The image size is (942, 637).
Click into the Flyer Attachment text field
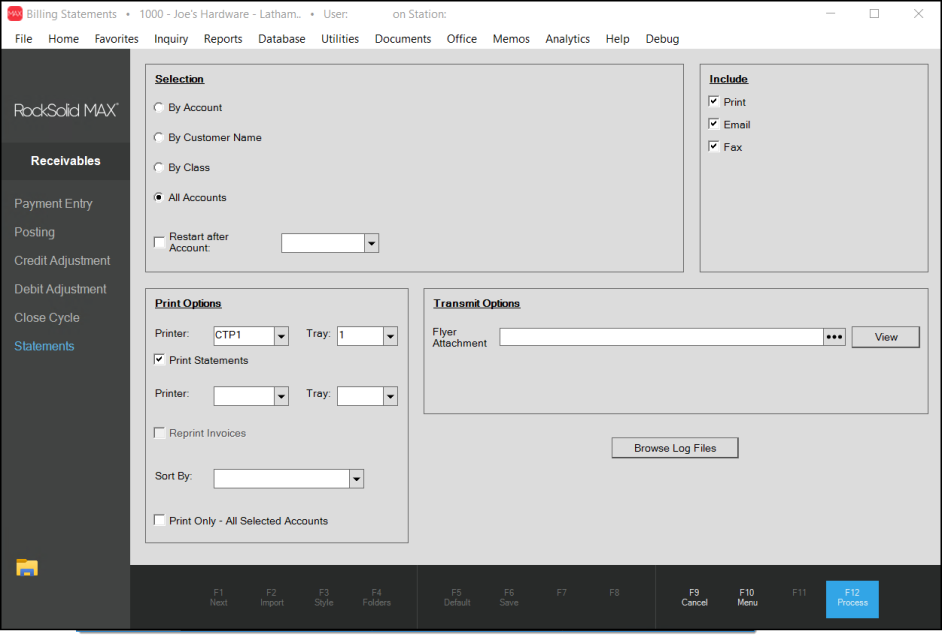pos(661,337)
